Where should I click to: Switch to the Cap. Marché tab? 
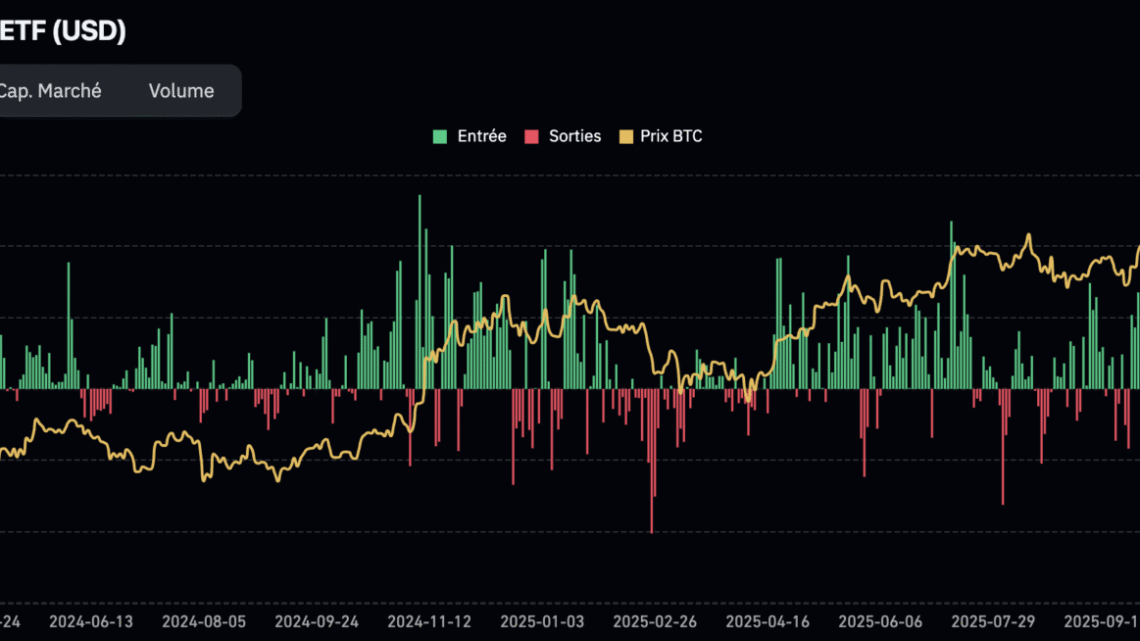coord(51,90)
